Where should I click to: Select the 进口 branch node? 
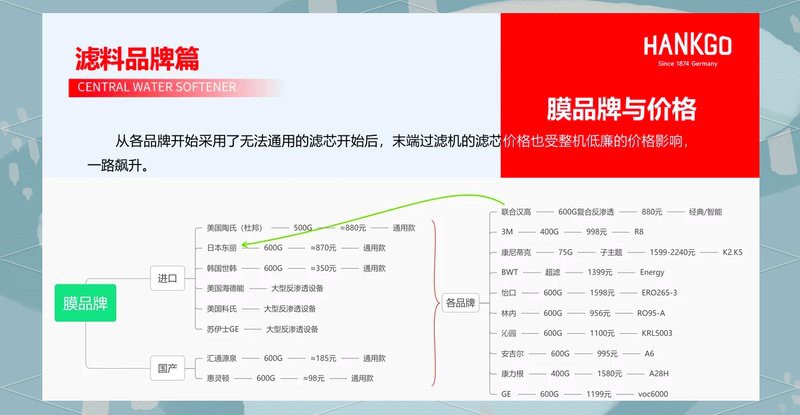167,278
